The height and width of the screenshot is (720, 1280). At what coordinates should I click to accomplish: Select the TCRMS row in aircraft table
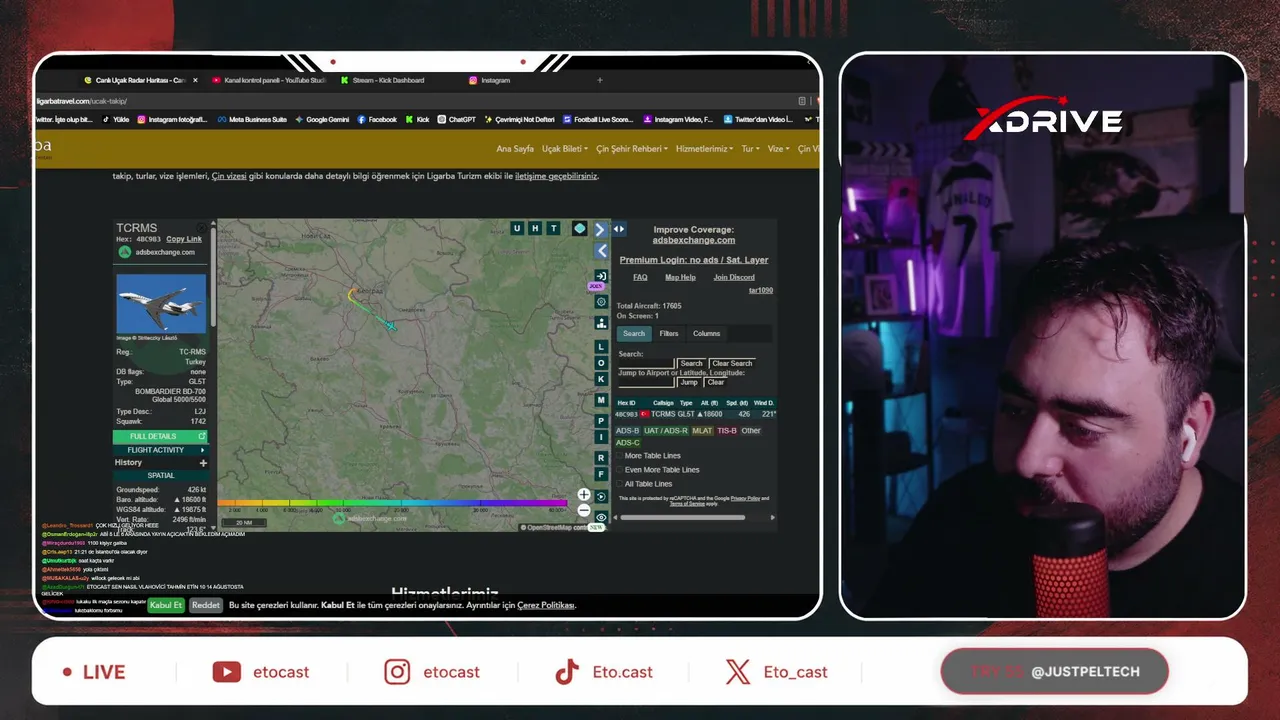tap(695, 414)
